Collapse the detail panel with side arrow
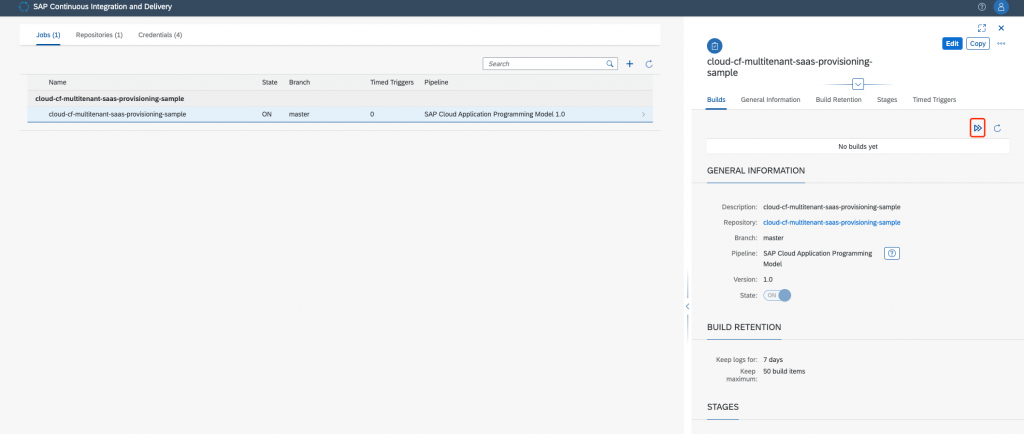Screen dimensions: 1024x434 687,306
